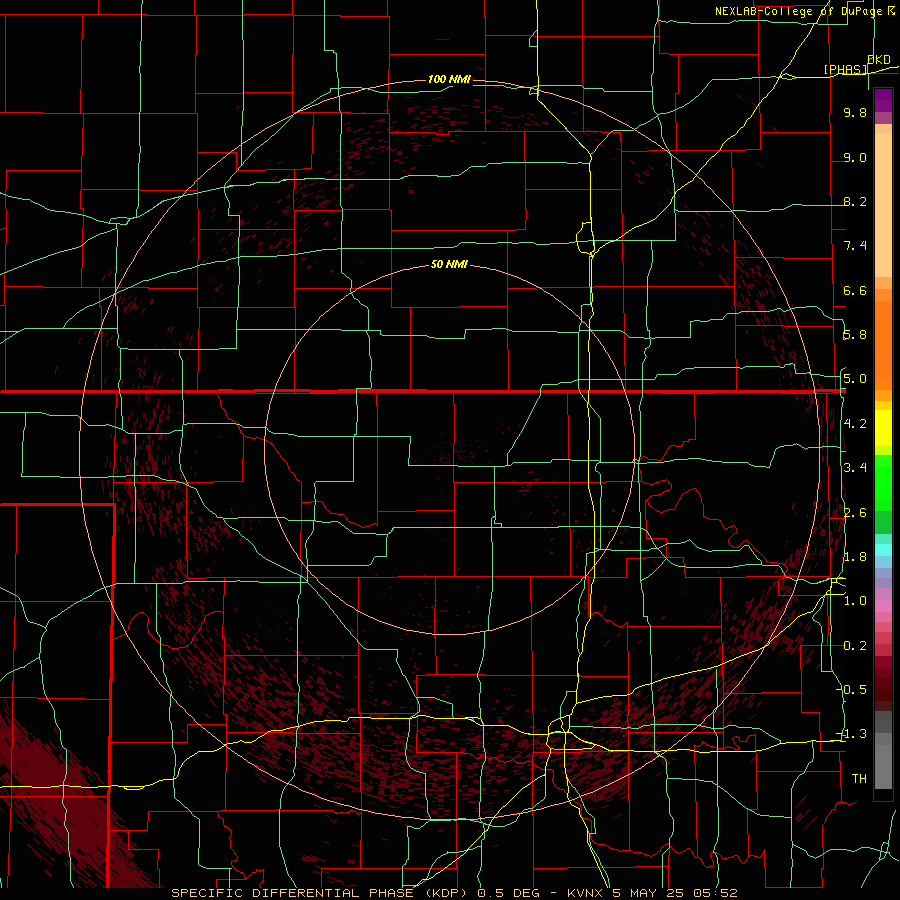Click the SPECIFIC DIFFERENTIAL PHASE (KDP) caption text

click(321, 893)
